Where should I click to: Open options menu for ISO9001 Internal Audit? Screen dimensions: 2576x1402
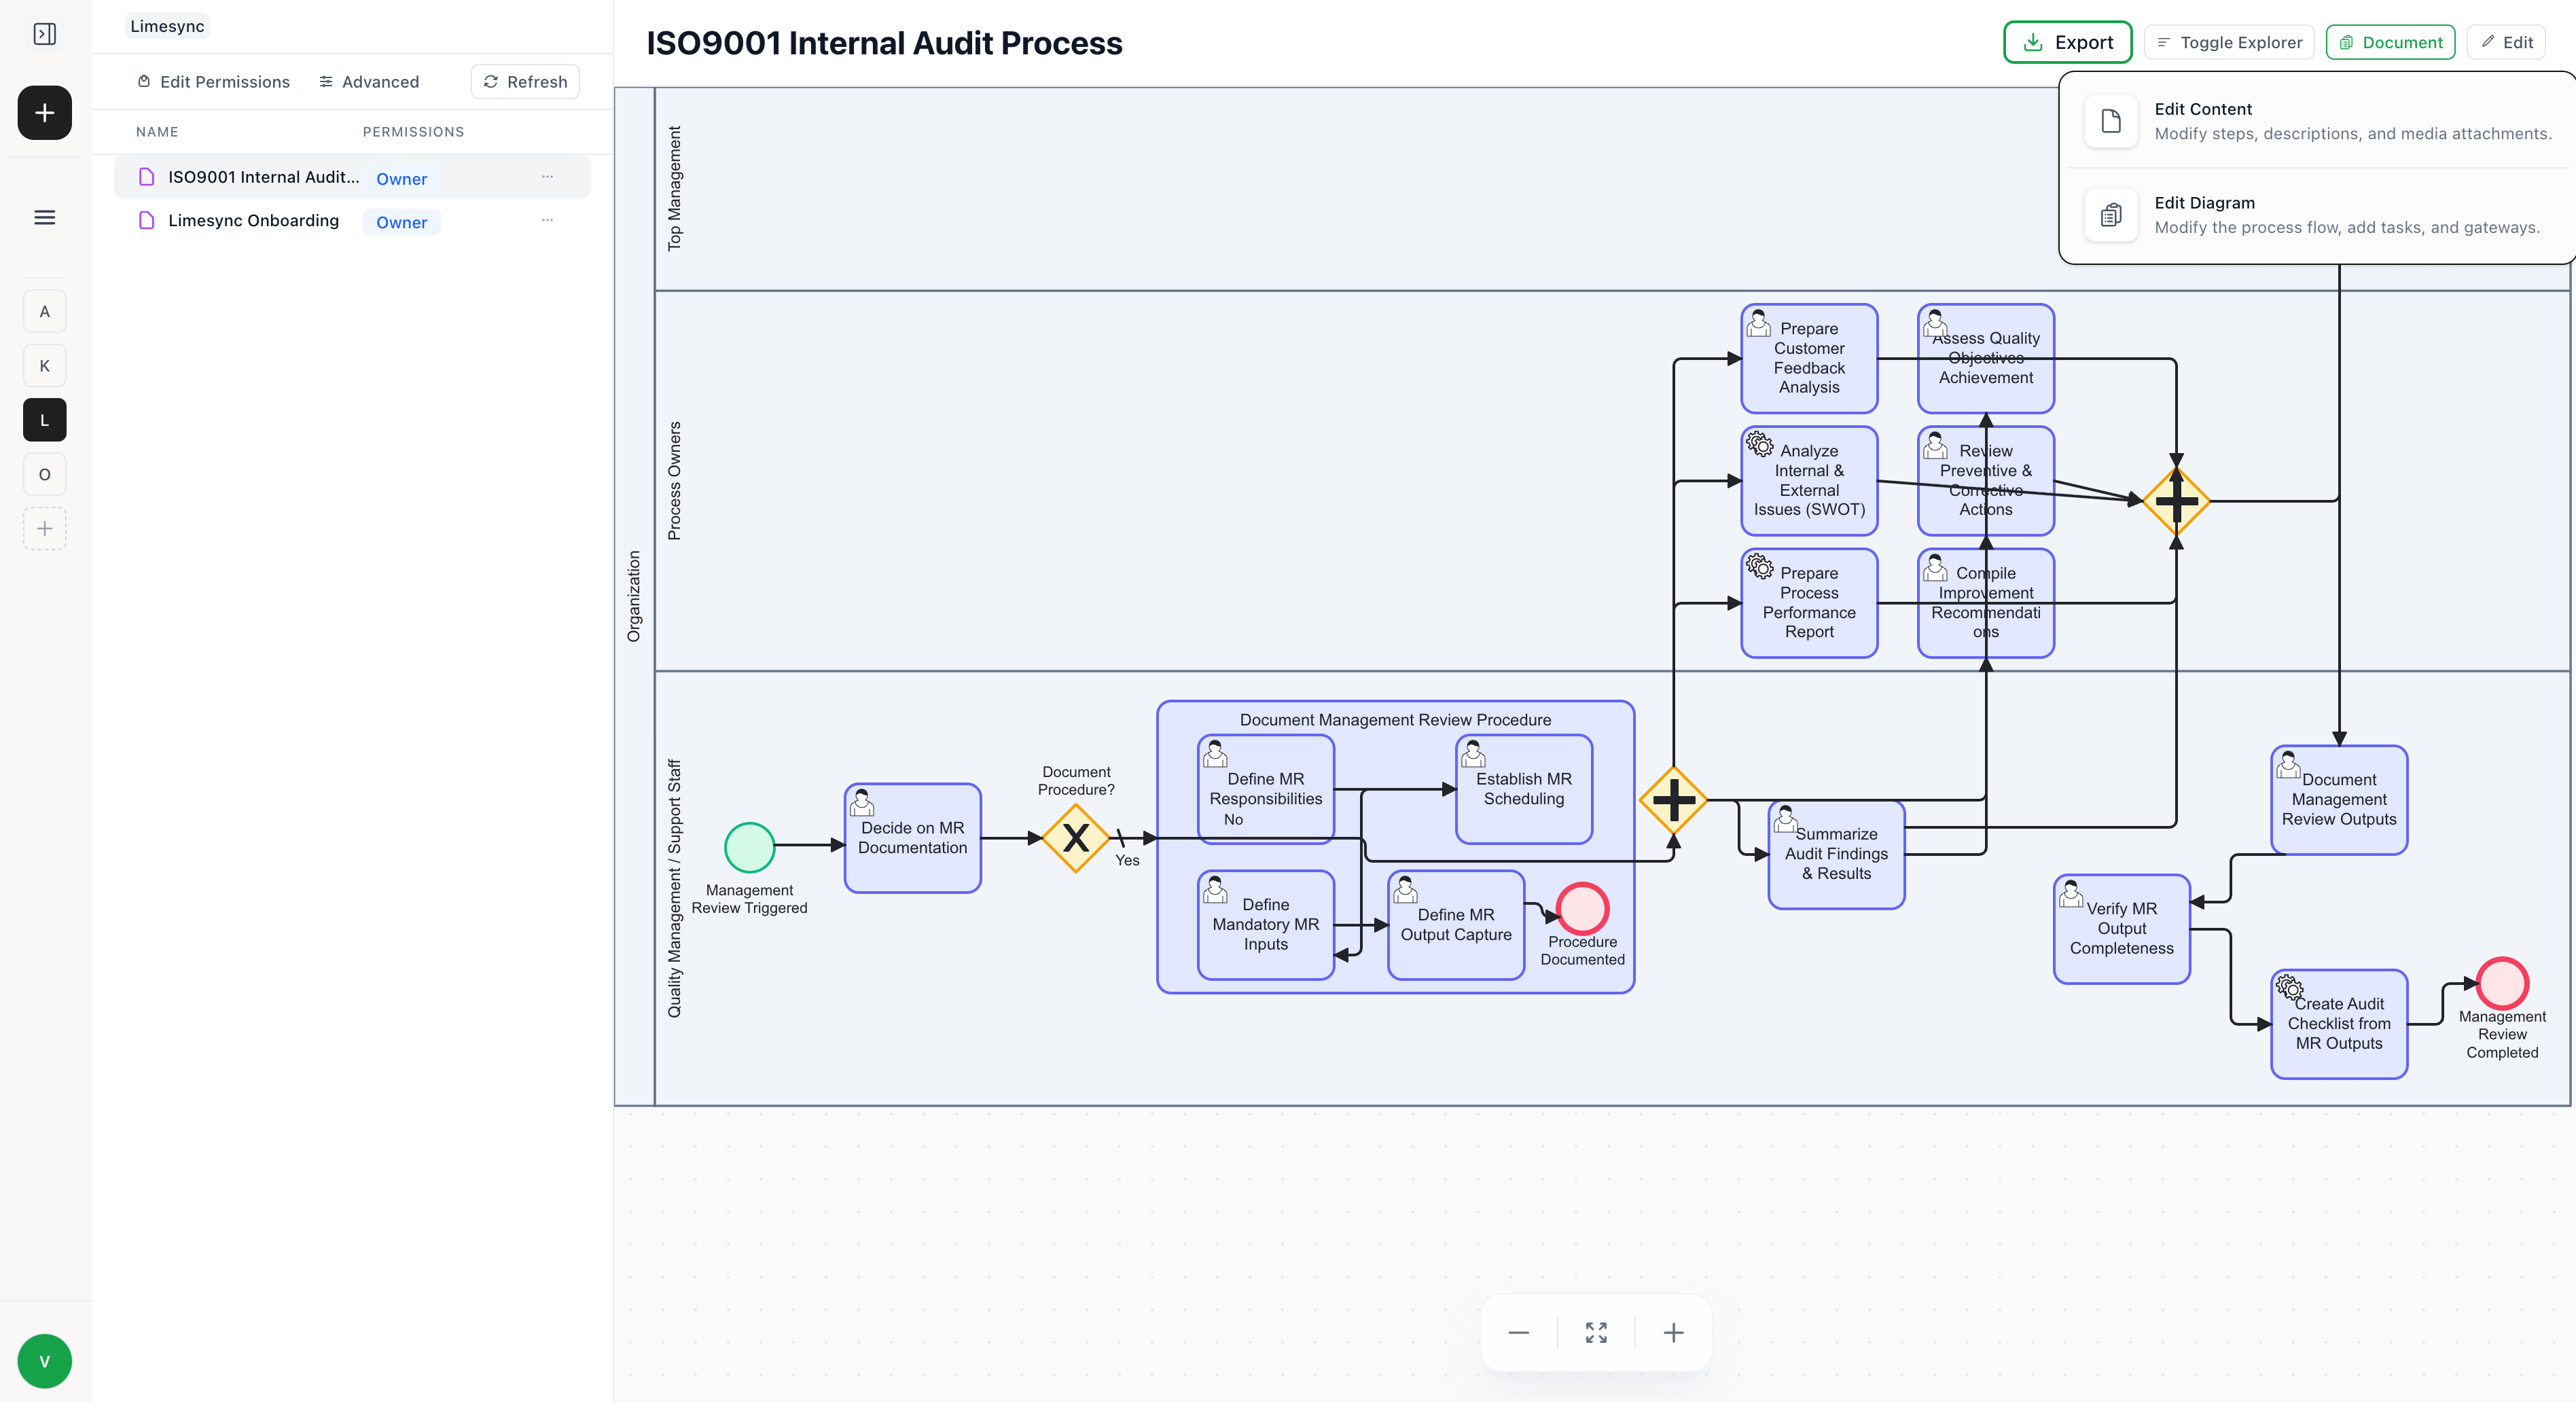click(547, 176)
